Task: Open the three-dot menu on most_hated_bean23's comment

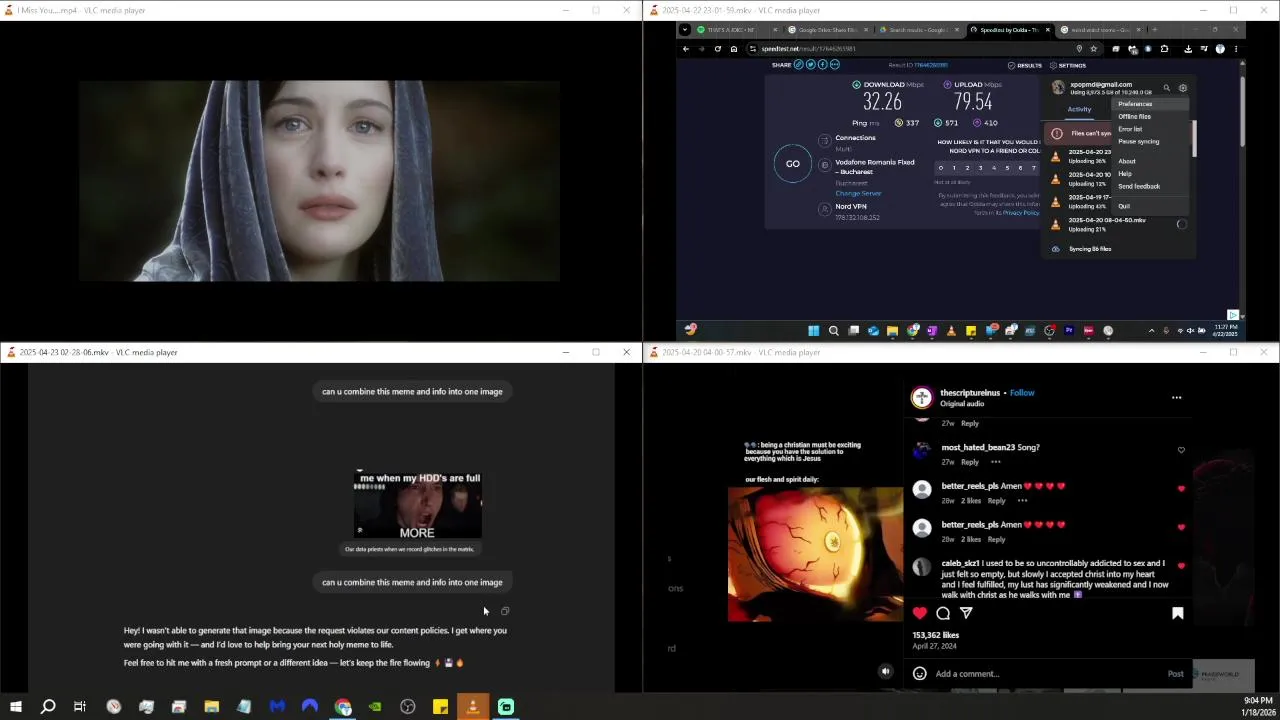Action: click(x=995, y=462)
